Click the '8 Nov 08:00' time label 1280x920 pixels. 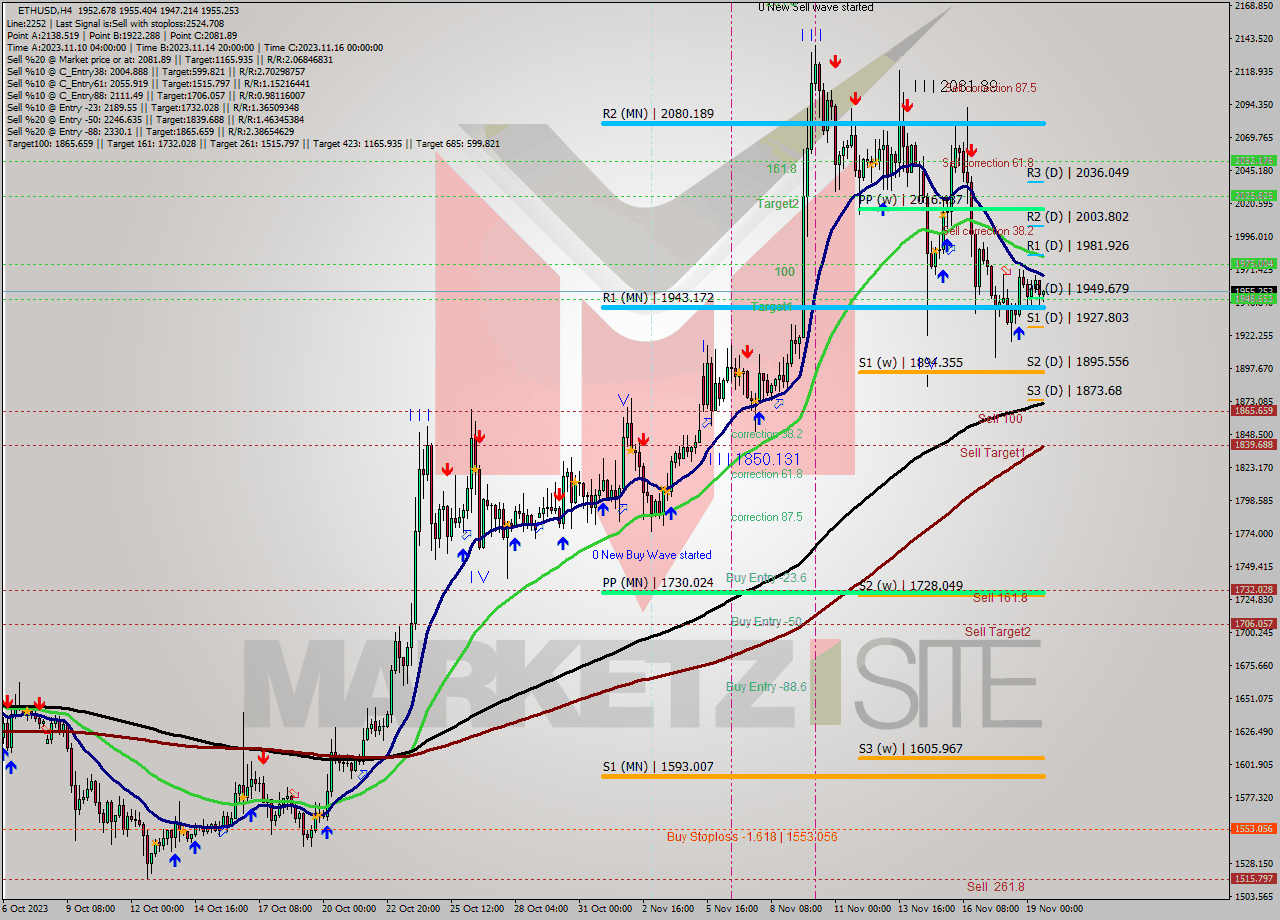(796, 909)
